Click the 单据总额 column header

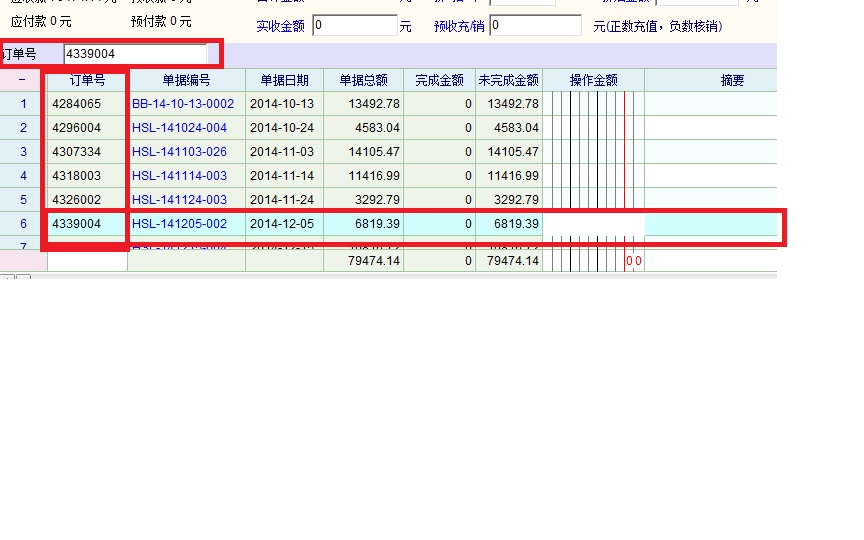pos(363,80)
